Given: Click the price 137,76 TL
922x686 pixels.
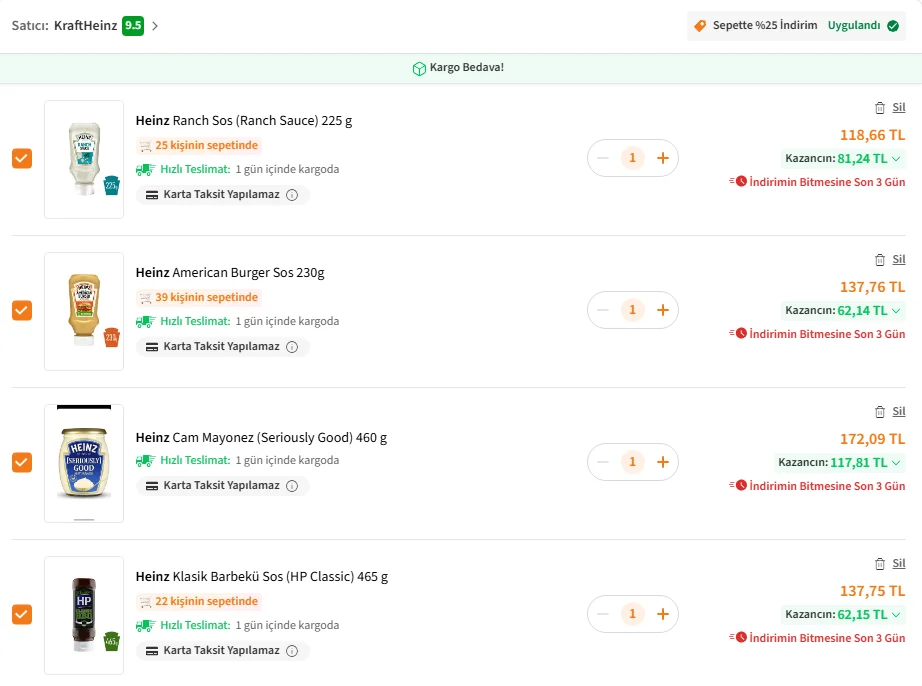Looking at the screenshot, I should click(x=873, y=287).
